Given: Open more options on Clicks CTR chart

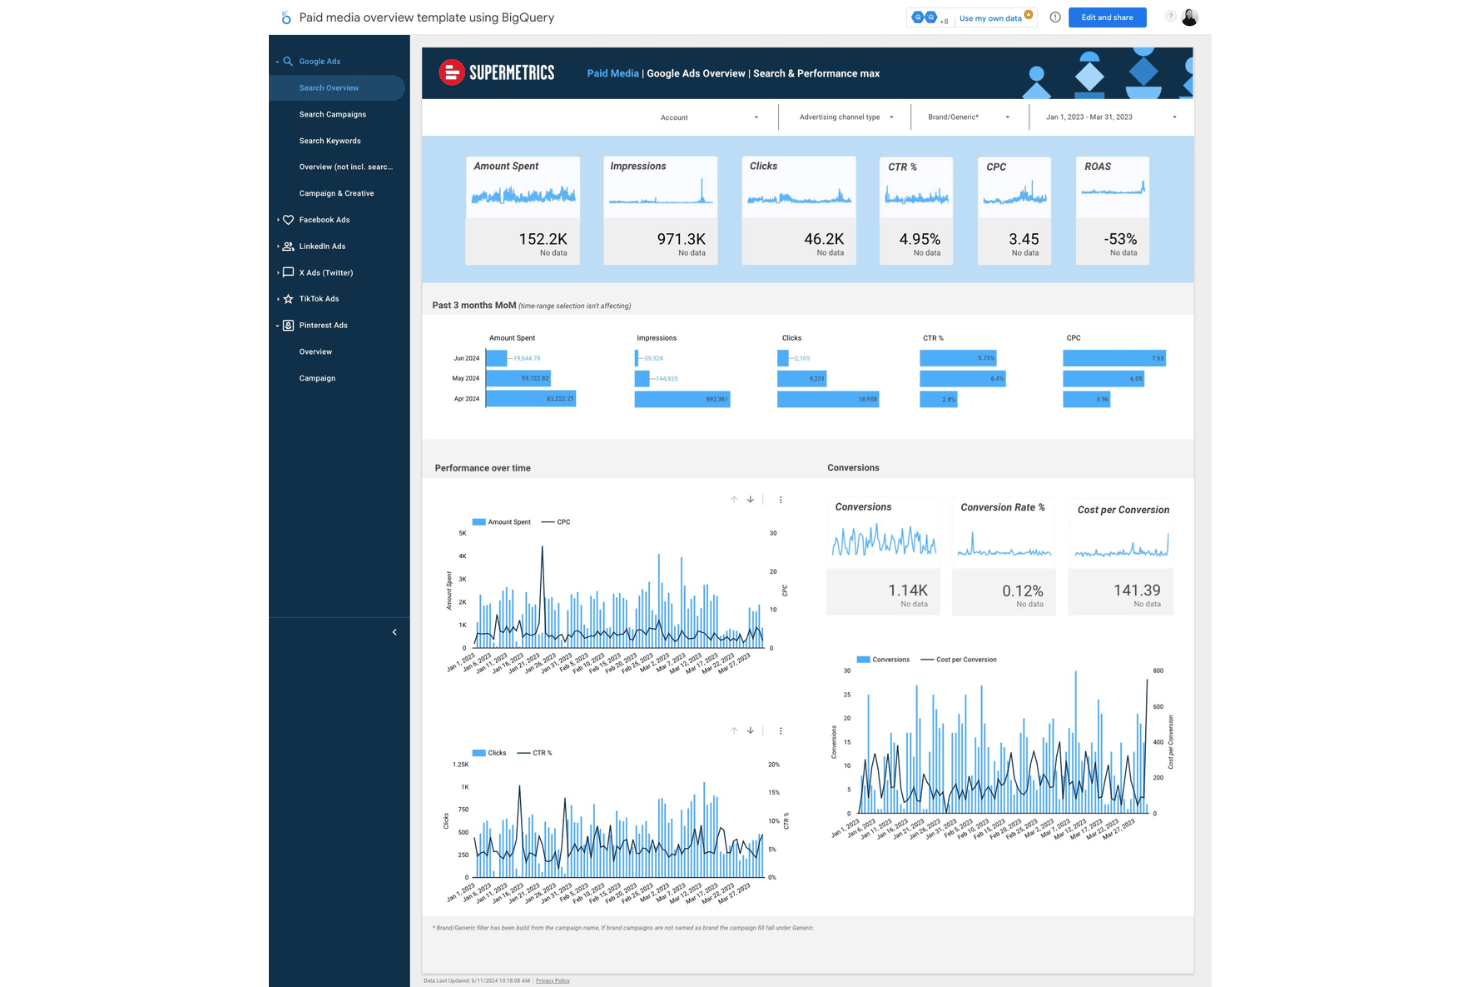Looking at the screenshot, I should click(x=781, y=730).
